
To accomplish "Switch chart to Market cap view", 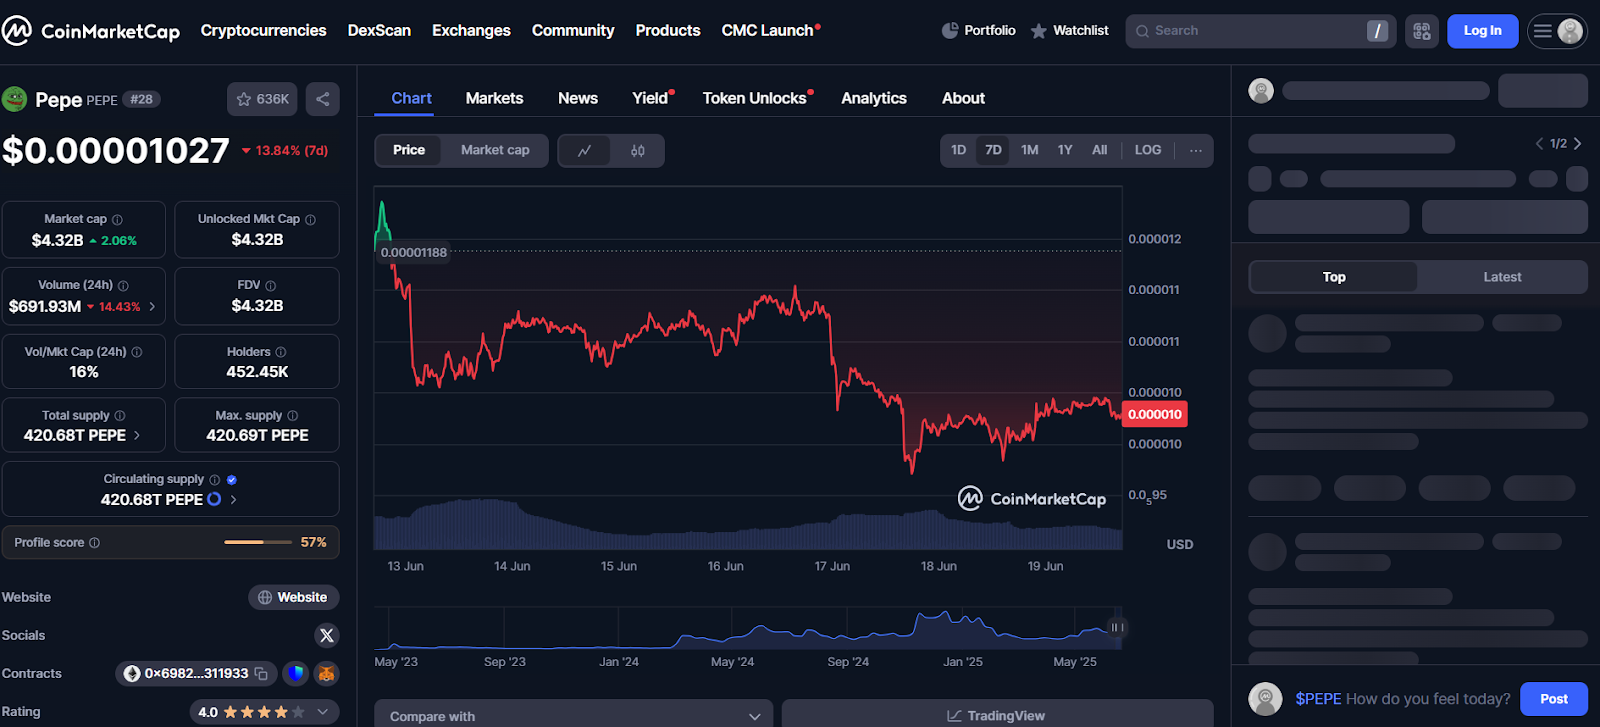I will (495, 150).
